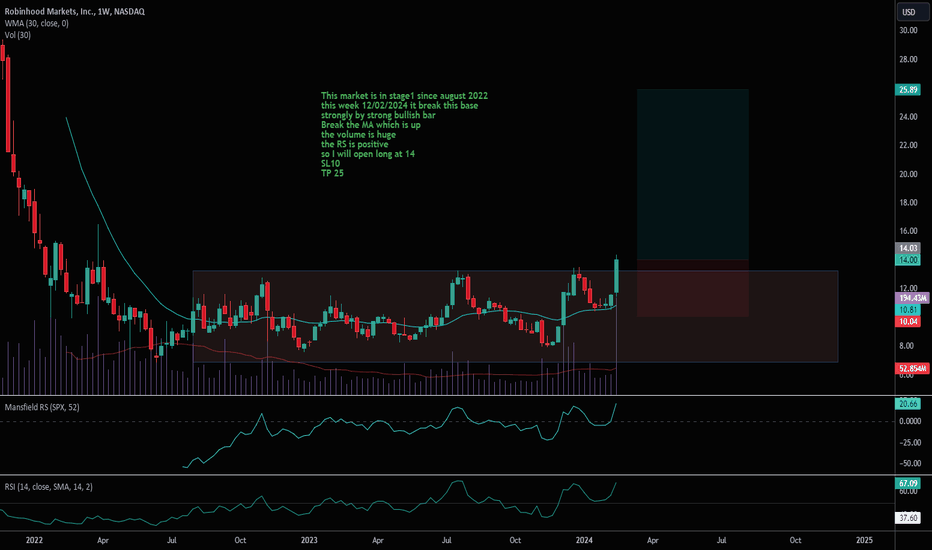The height and width of the screenshot is (550, 932).
Task: Click the Robinhood Markets, Inc. symbol title
Action: [74, 11]
